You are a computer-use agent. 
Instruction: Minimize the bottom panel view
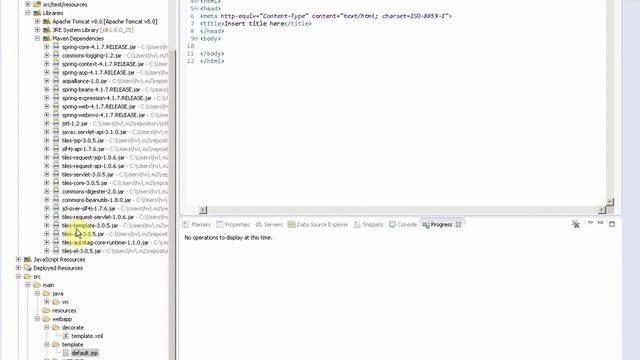click(600, 223)
